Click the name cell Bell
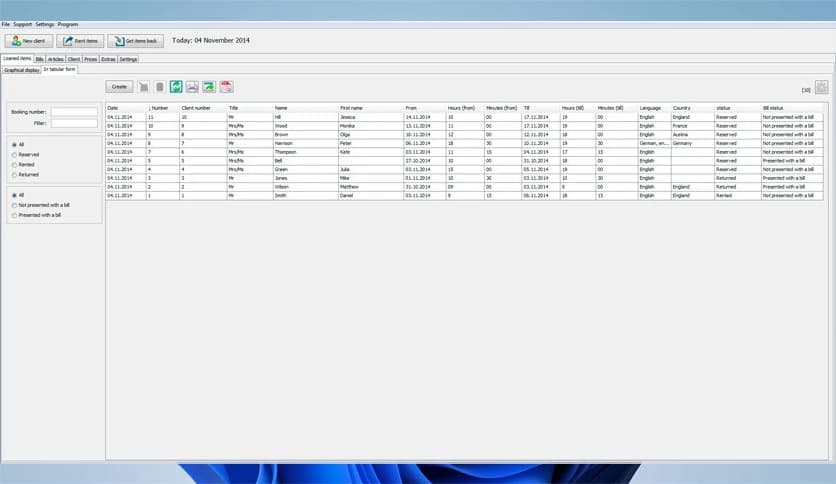 tap(306, 161)
